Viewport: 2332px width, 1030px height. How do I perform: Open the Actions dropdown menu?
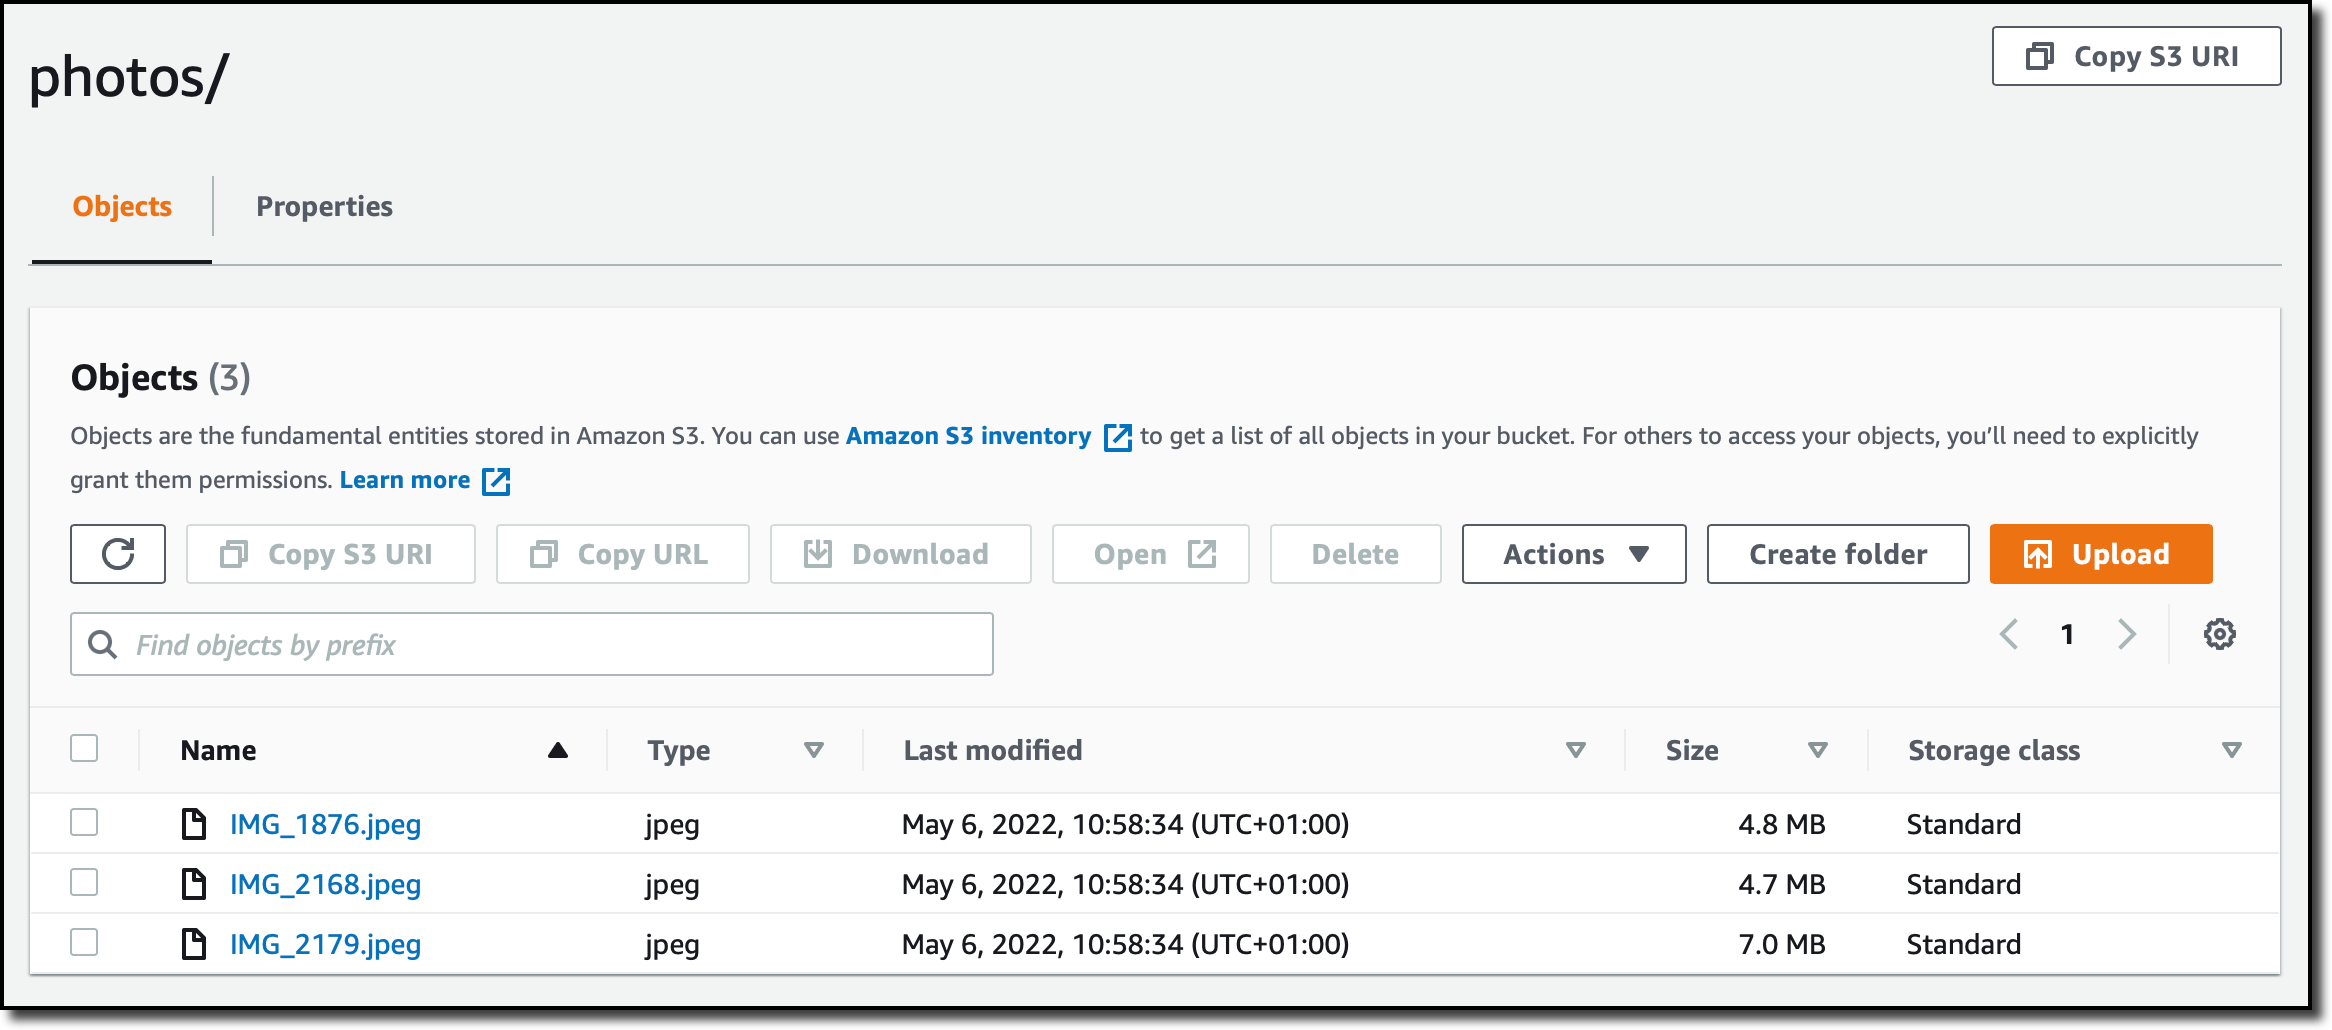1574,554
